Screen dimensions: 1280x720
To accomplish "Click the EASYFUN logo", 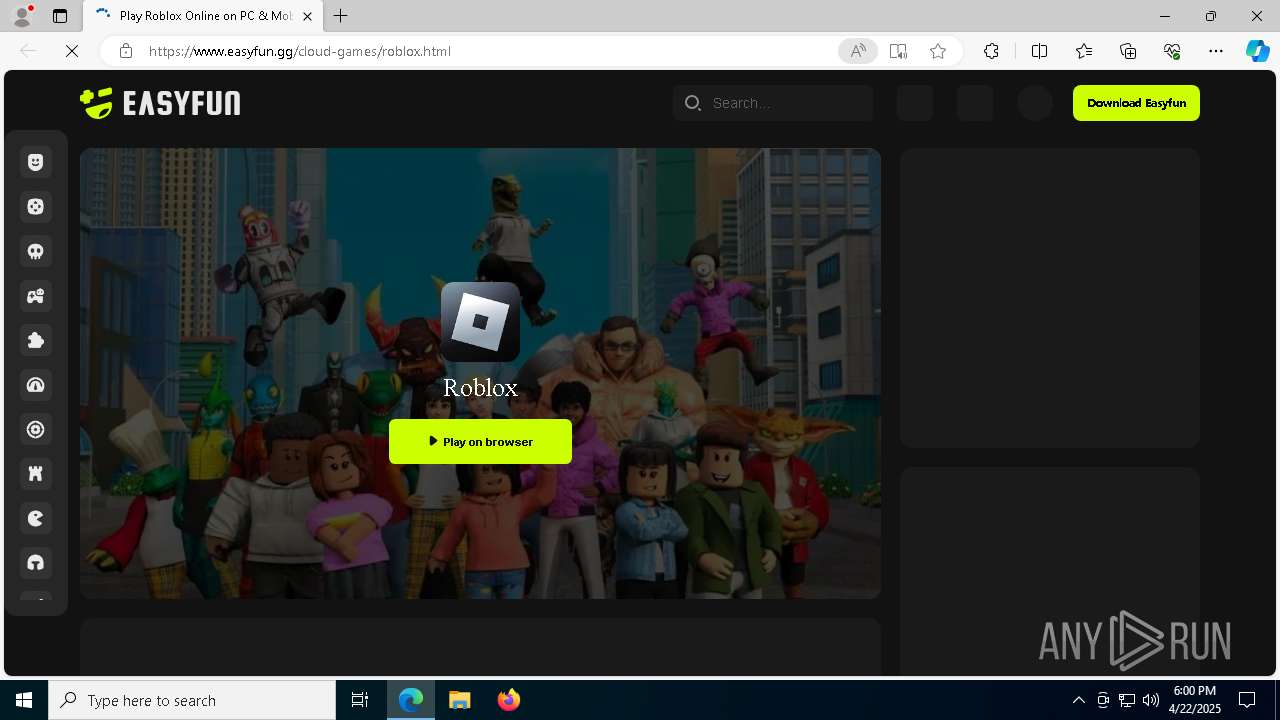I will point(160,103).
